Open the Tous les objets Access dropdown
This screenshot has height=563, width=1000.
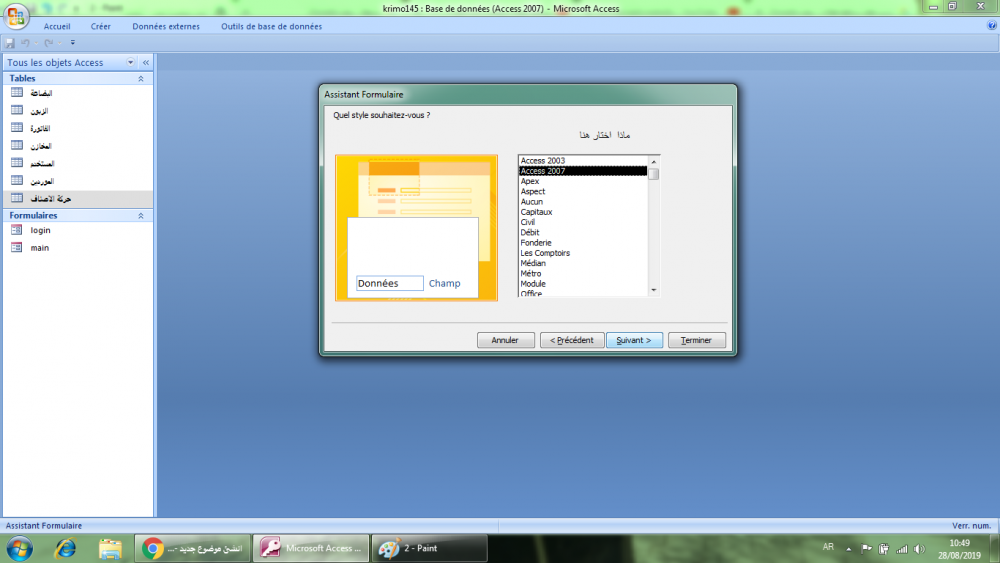131,62
